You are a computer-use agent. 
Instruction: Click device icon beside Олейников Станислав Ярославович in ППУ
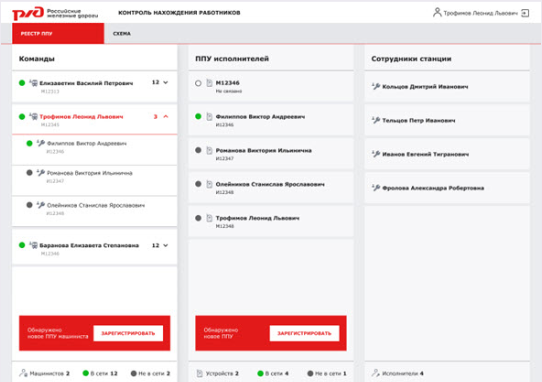point(209,184)
